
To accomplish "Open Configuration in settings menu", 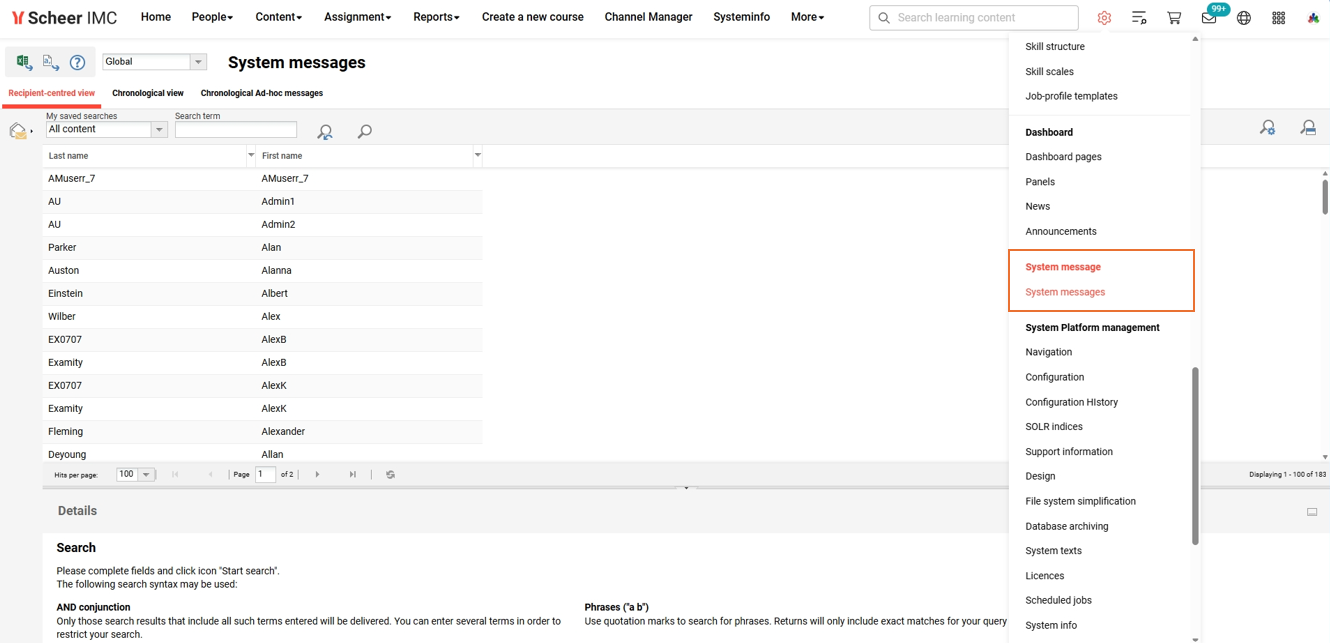I will (x=1054, y=377).
